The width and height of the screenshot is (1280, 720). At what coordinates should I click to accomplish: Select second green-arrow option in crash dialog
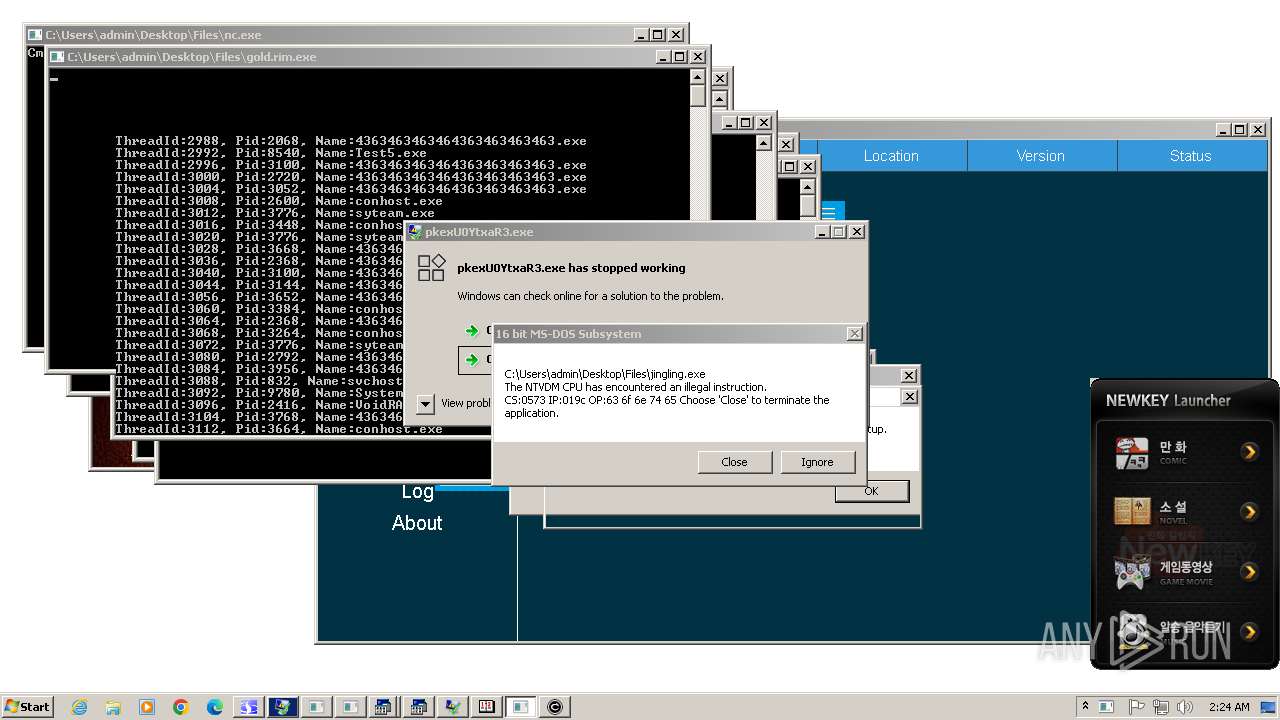472,359
